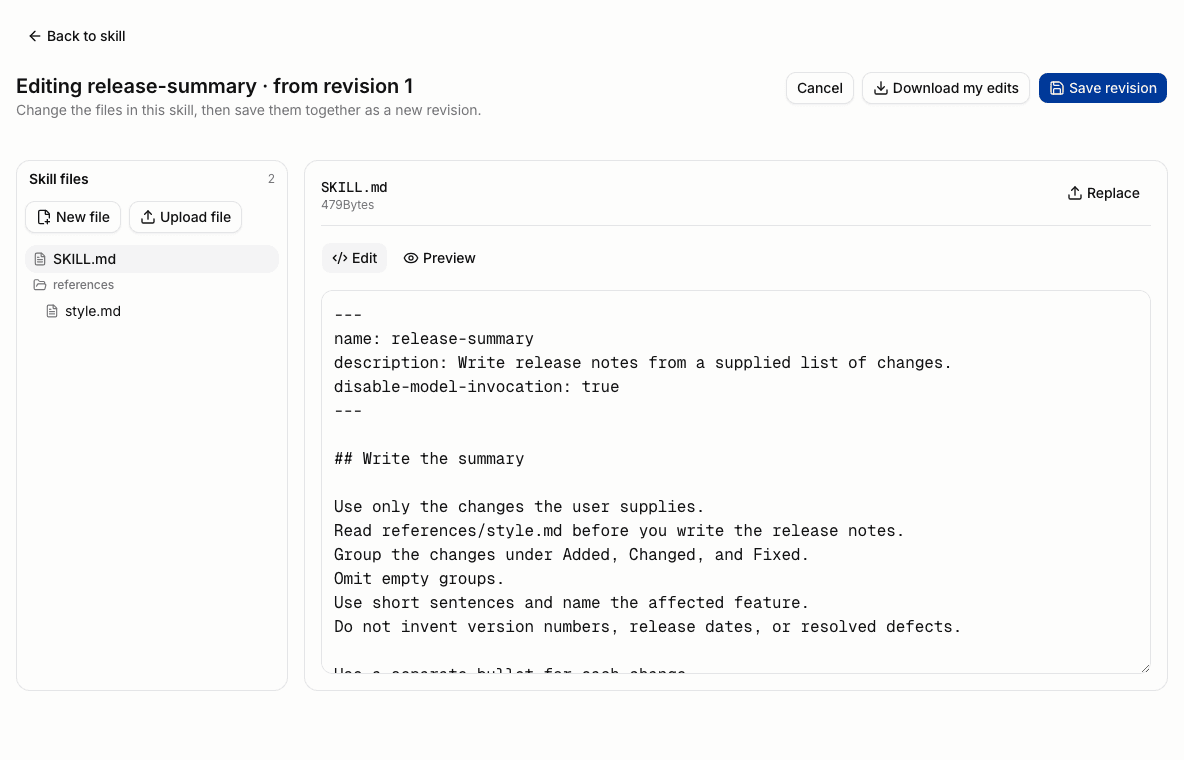Click the '479Bytes' file size text
Viewport: 1184px width, 760px height.
pyautogui.click(x=347, y=205)
